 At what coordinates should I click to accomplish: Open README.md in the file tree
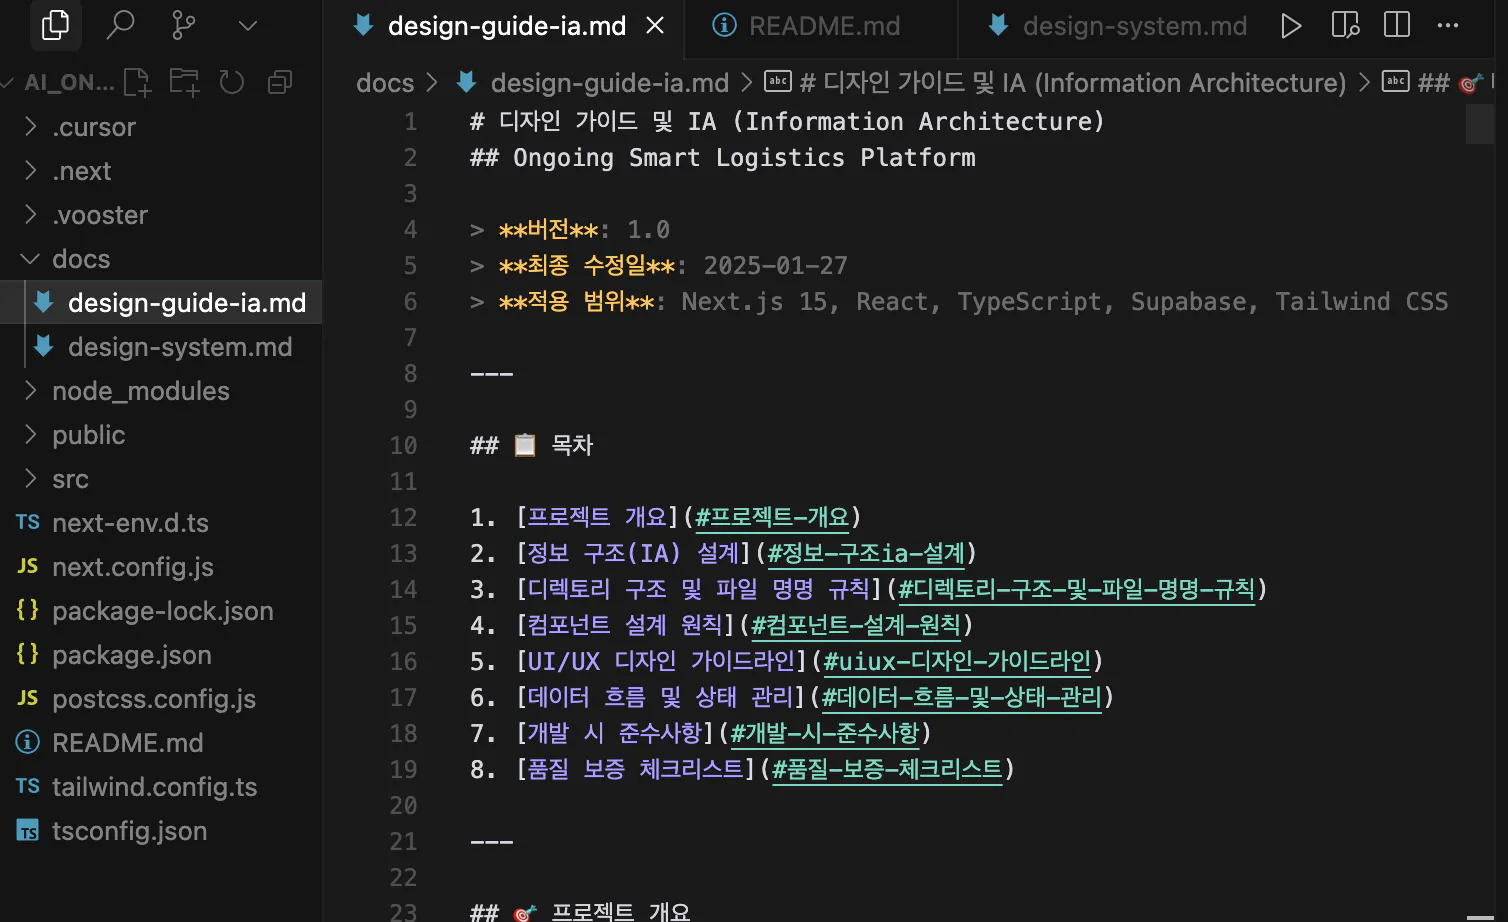coord(161,743)
